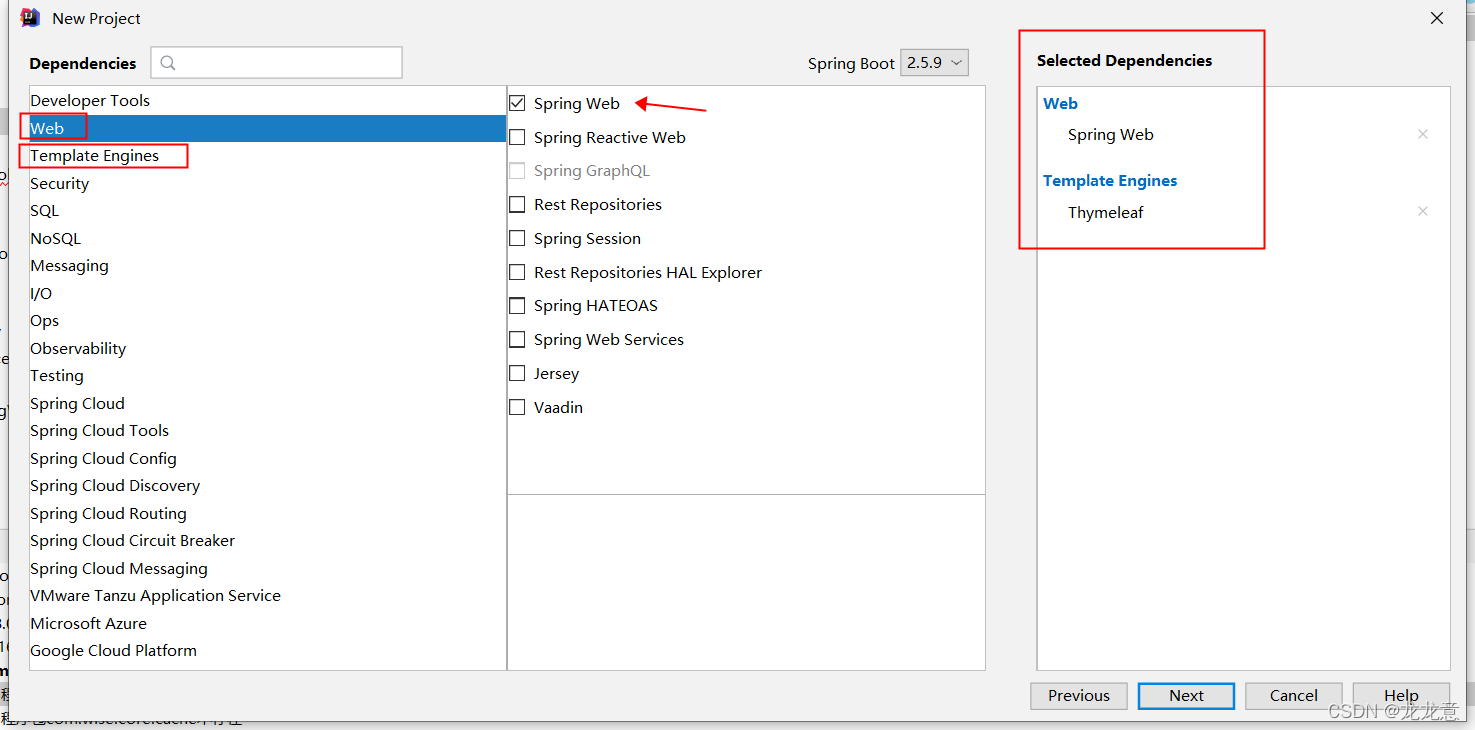Image resolution: width=1475 pixels, height=730 pixels.
Task: Select Spring Cloud Messaging category
Action: coord(268,568)
